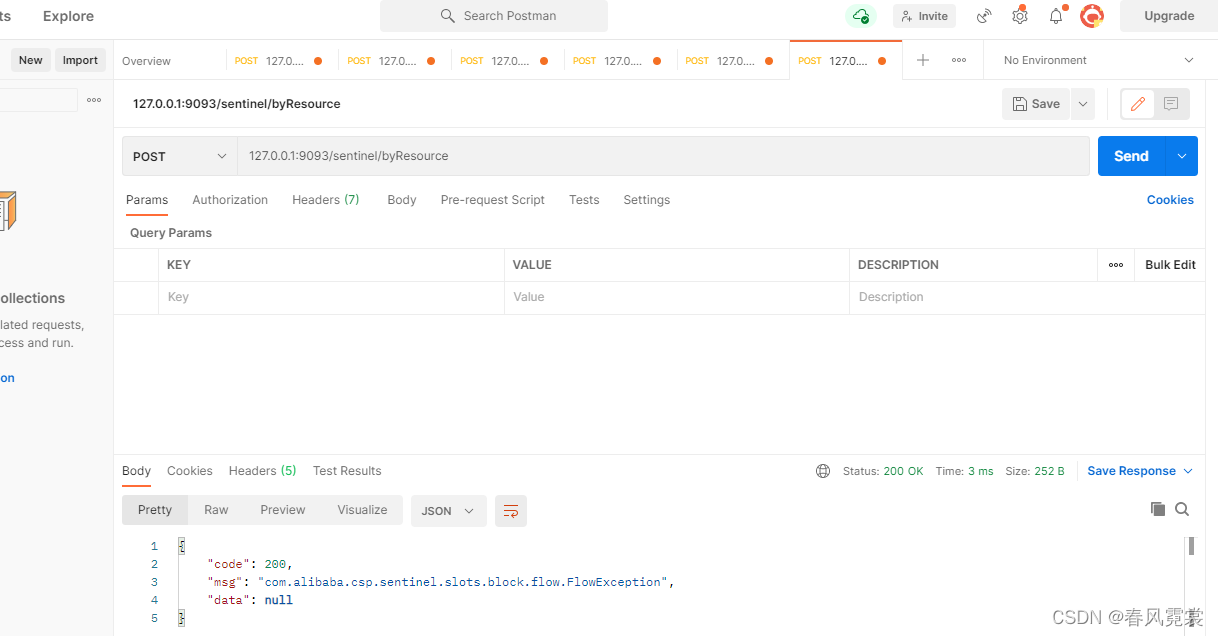Image resolution: width=1218 pixels, height=636 pixels.
Task: Switch to the Overview tab
Action: (x=146, y=61)
